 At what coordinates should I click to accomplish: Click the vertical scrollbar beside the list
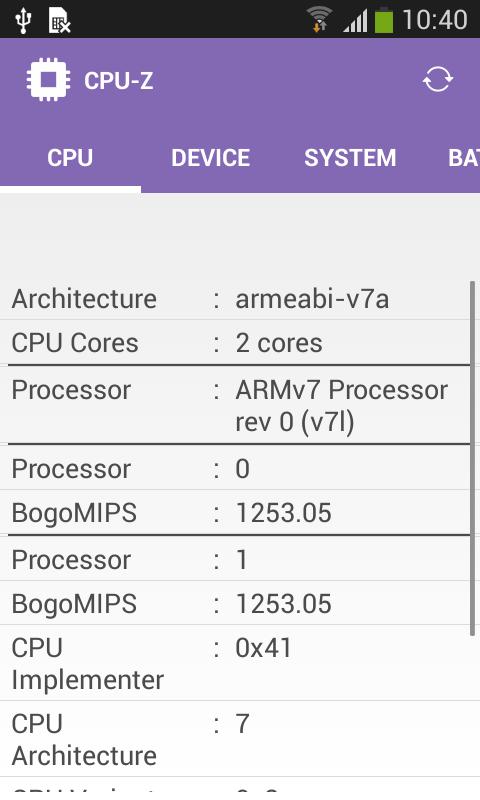pyautogui.click(x=473, y=458)
